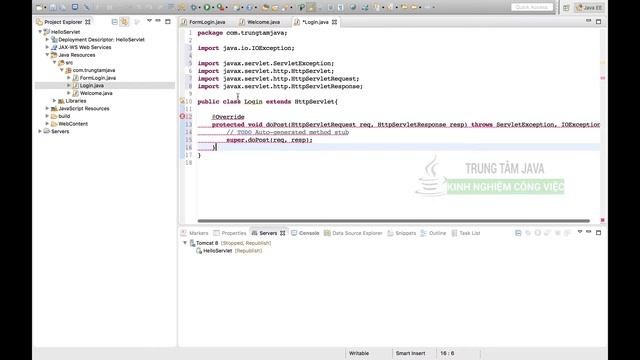Click the 'Smart Insert' status bar entry
This screenshot has height=360, width=640.
410,353
